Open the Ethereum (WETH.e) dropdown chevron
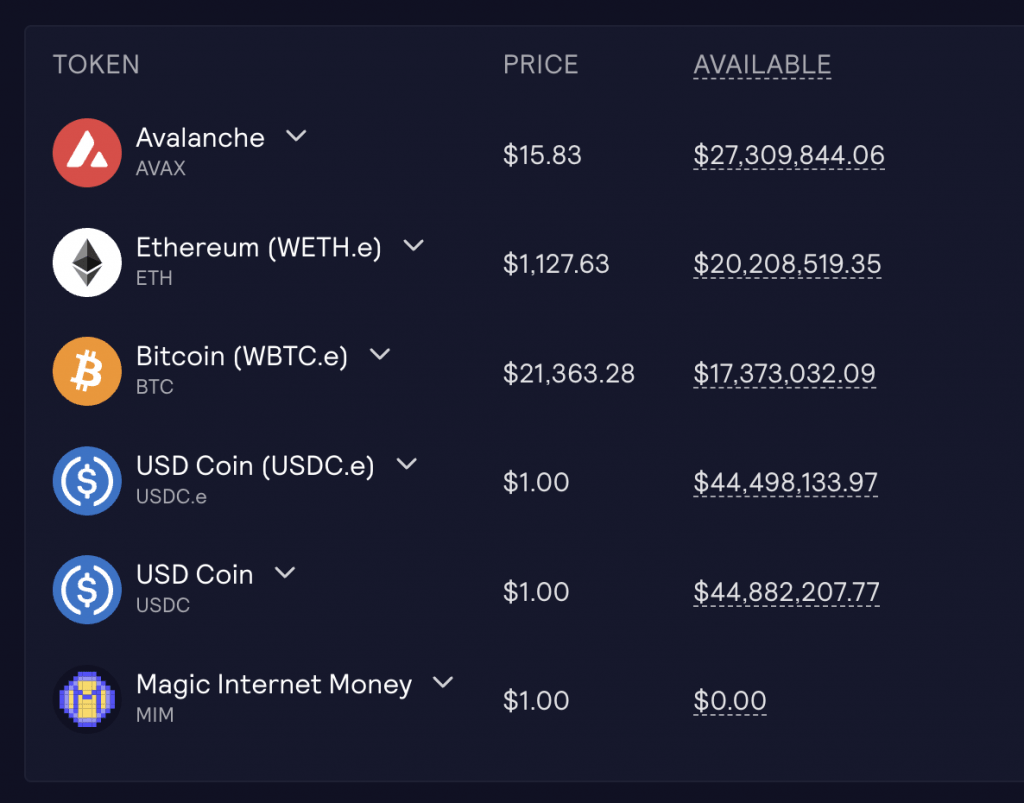 (x=413, y=246)
